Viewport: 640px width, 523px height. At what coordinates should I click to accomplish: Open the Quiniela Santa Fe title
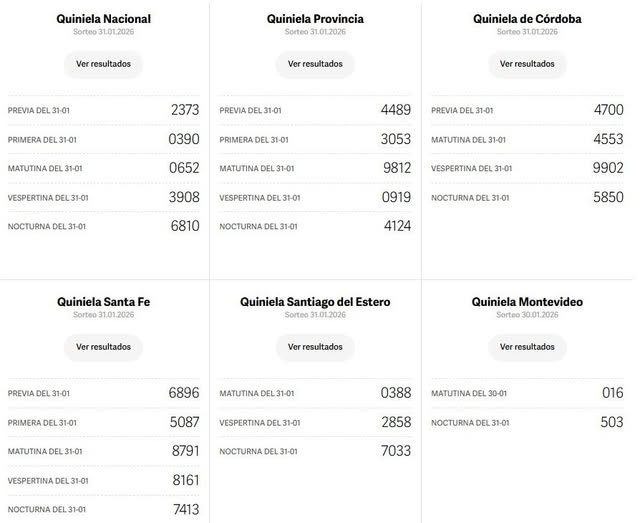pos(104,301)
